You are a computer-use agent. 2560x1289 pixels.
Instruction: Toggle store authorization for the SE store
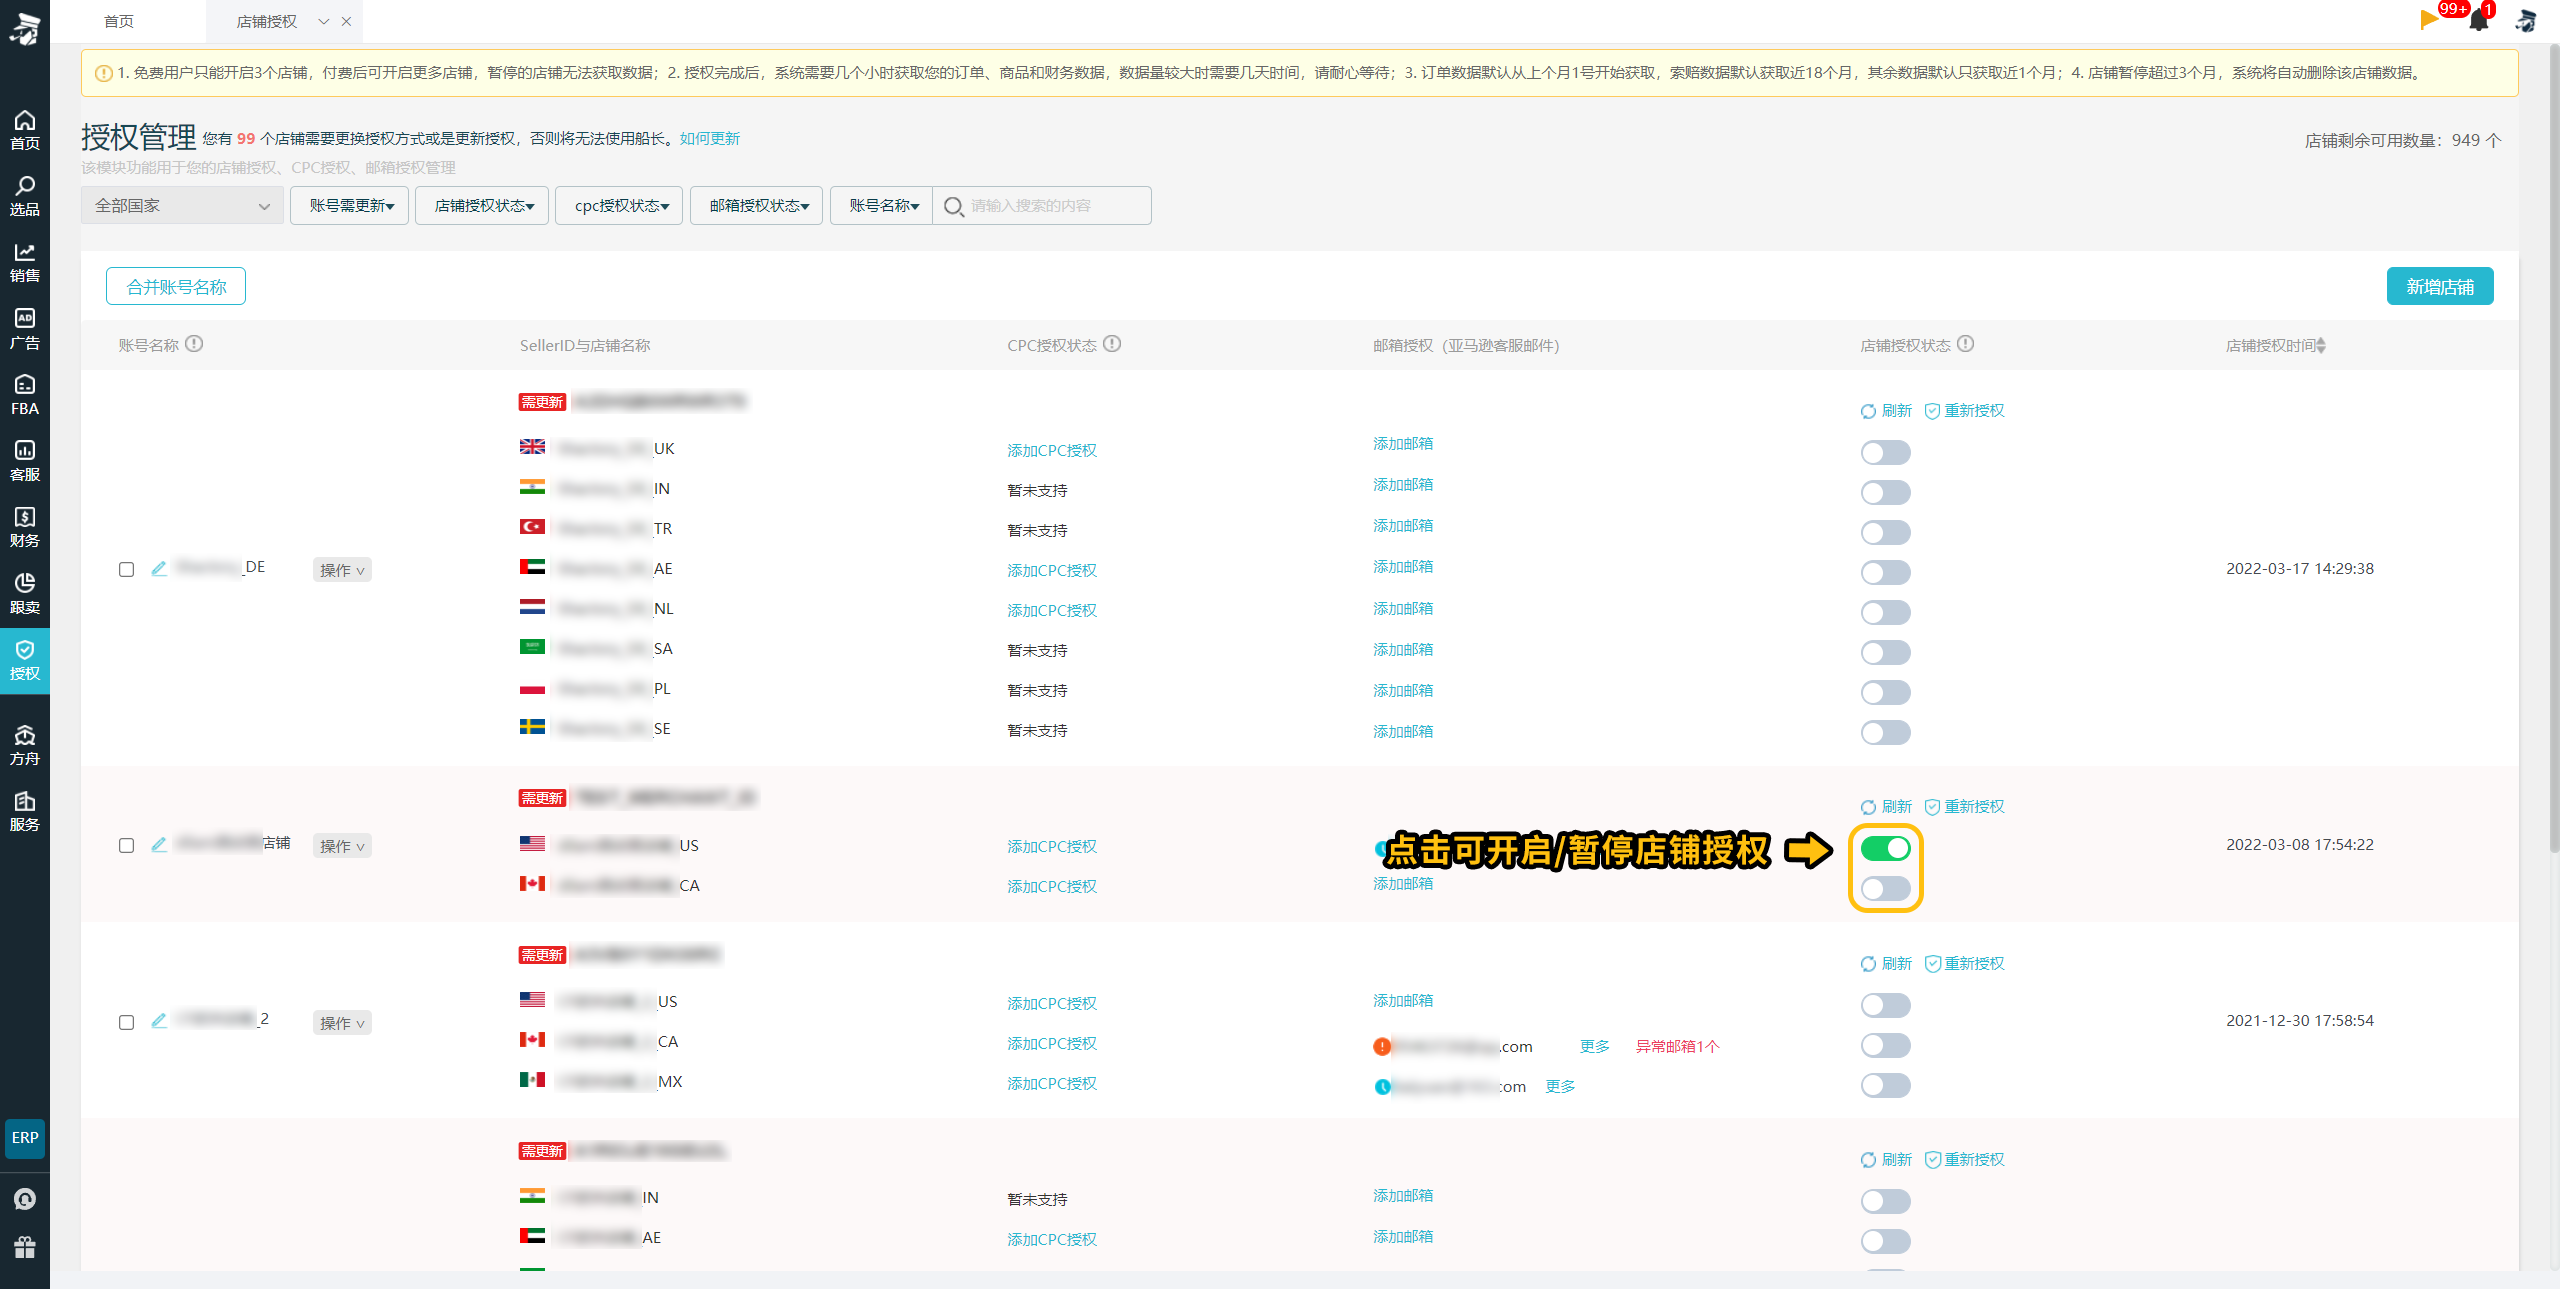(x=1885, y=732)
